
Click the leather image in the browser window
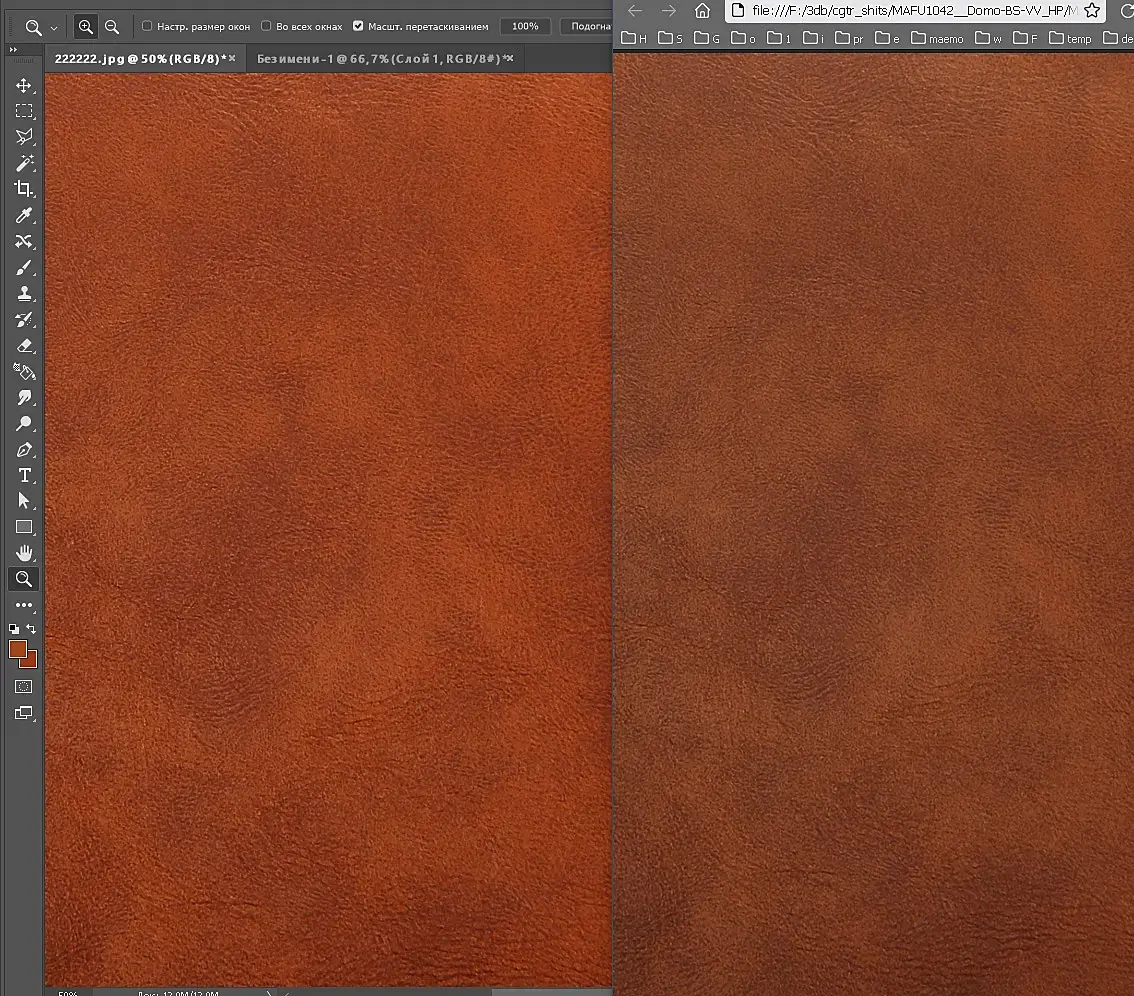click(874, 524)
